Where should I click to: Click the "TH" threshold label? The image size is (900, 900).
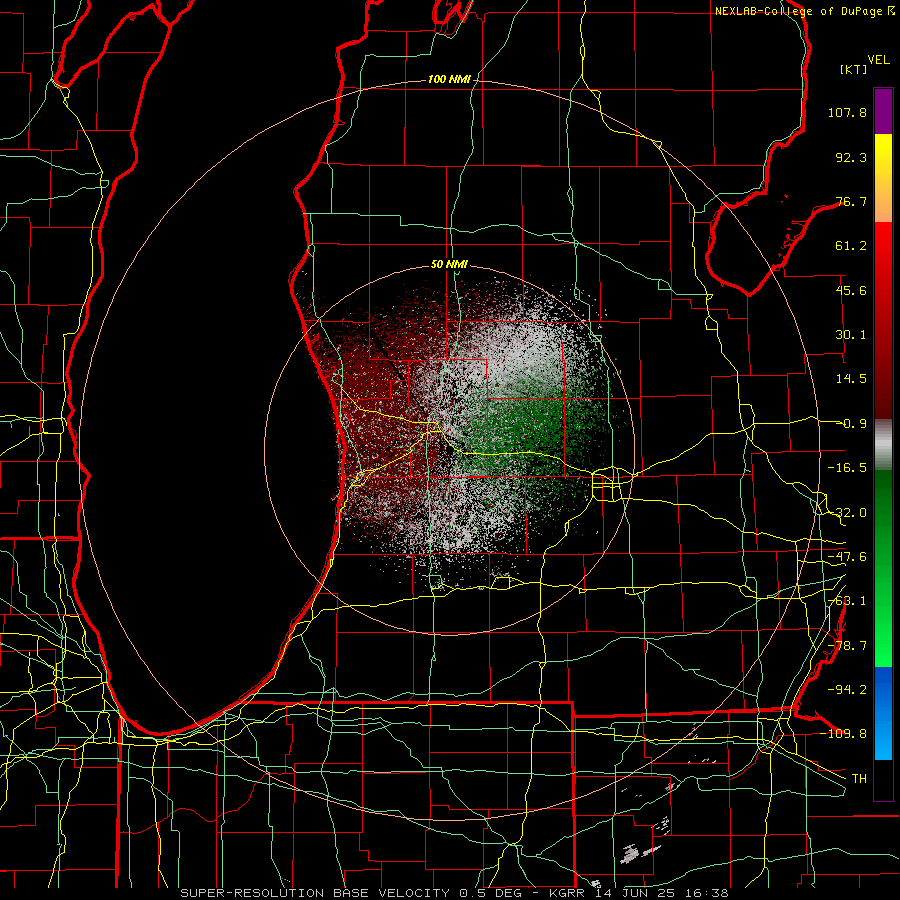click(x=859, y=779)
